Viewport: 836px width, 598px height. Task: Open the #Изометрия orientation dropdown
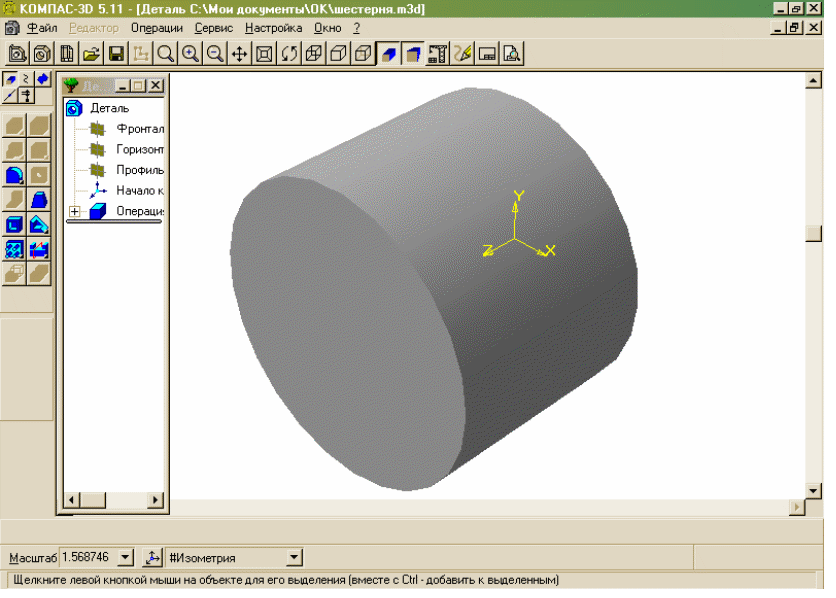[294, 557]
